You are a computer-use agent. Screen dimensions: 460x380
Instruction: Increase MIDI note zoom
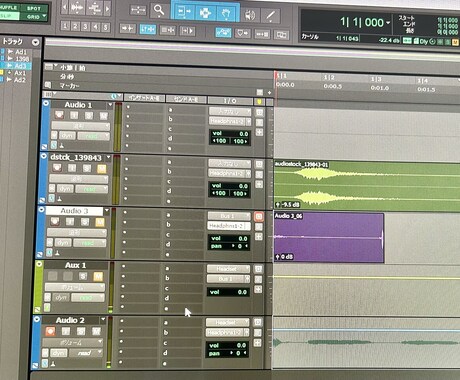coord(95,8)
